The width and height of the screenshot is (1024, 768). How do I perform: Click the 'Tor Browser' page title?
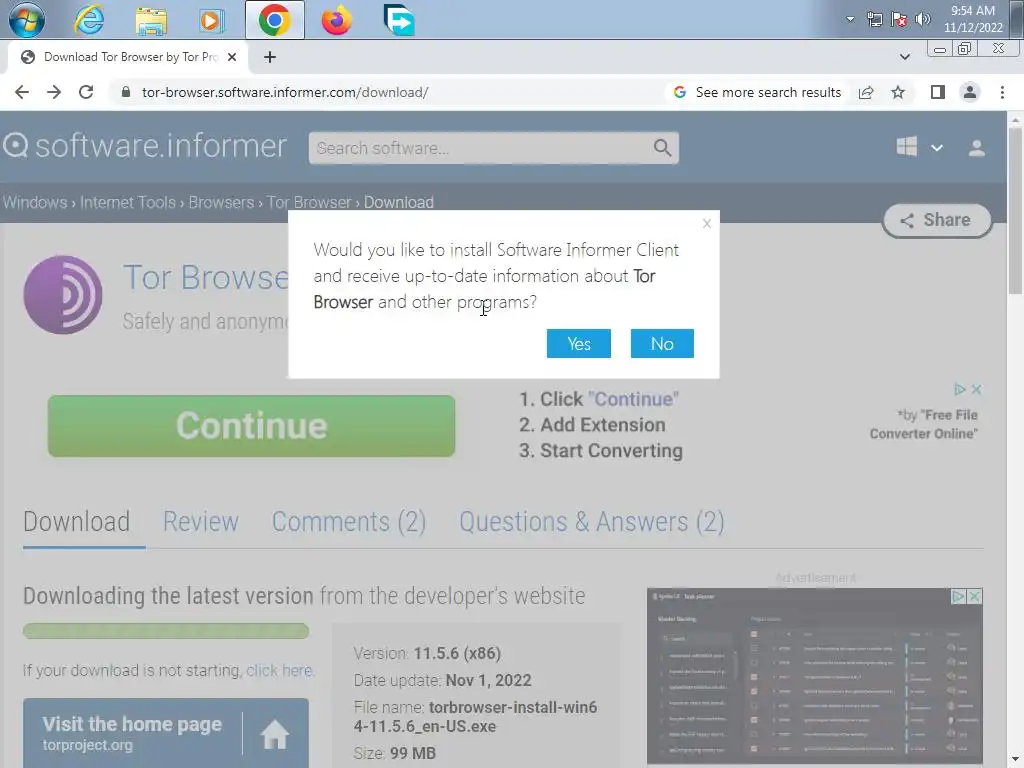pyautogui.click(x=206, y=277)
